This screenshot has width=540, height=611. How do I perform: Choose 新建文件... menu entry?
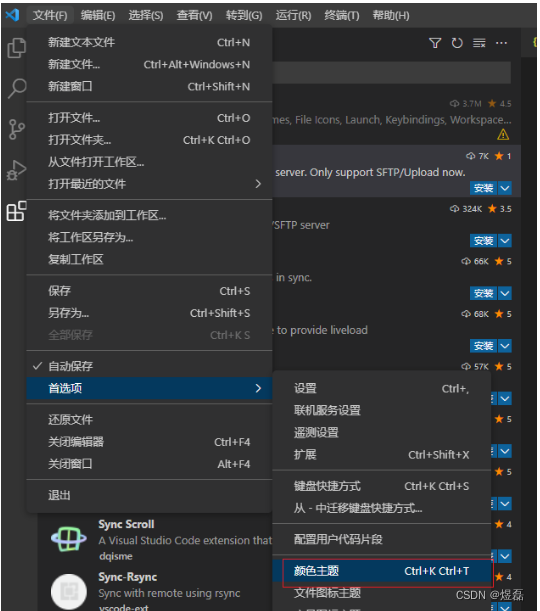[x=149, y=64]
